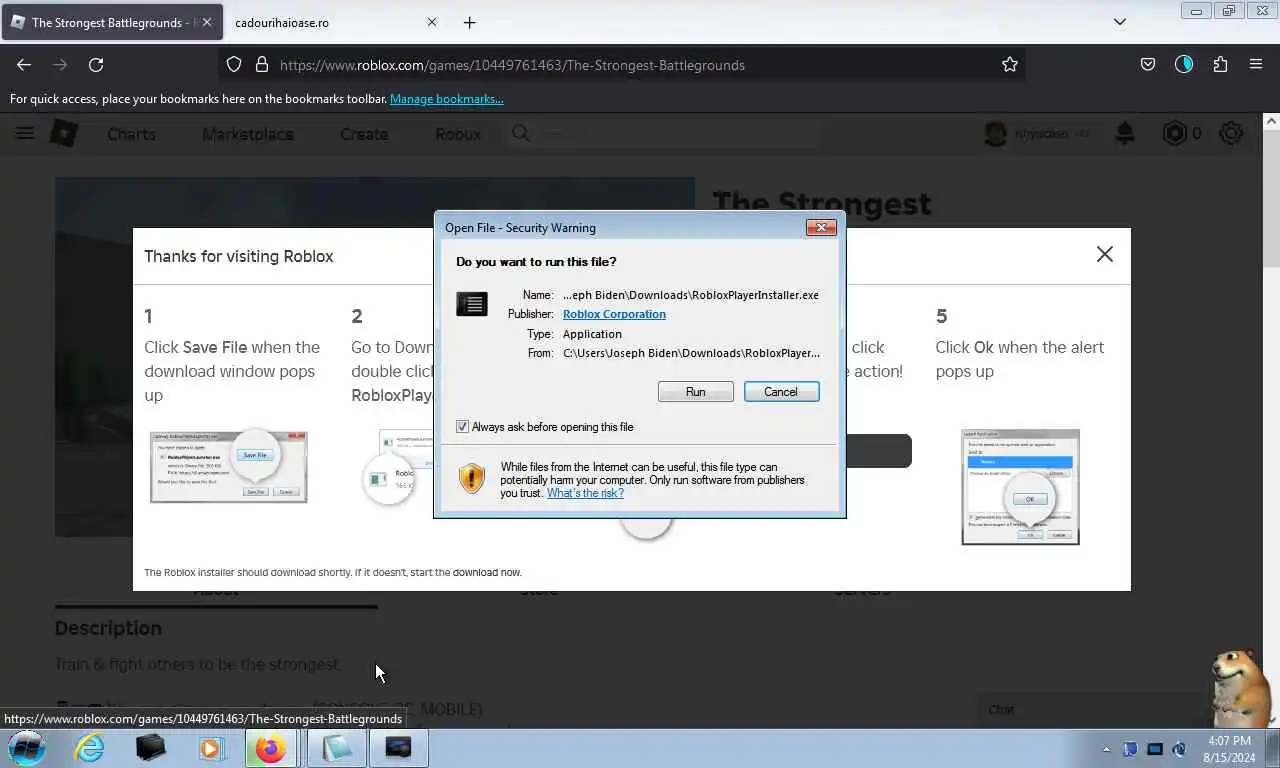This screenshot has width=1280, height=768.
Task: Click the site padlock security icon
Action: tap(262, 64)
